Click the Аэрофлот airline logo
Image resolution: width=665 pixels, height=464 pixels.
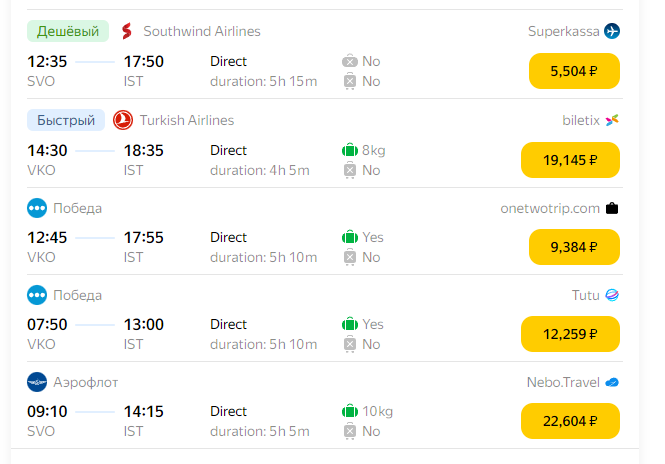click(x=37, y=382)
